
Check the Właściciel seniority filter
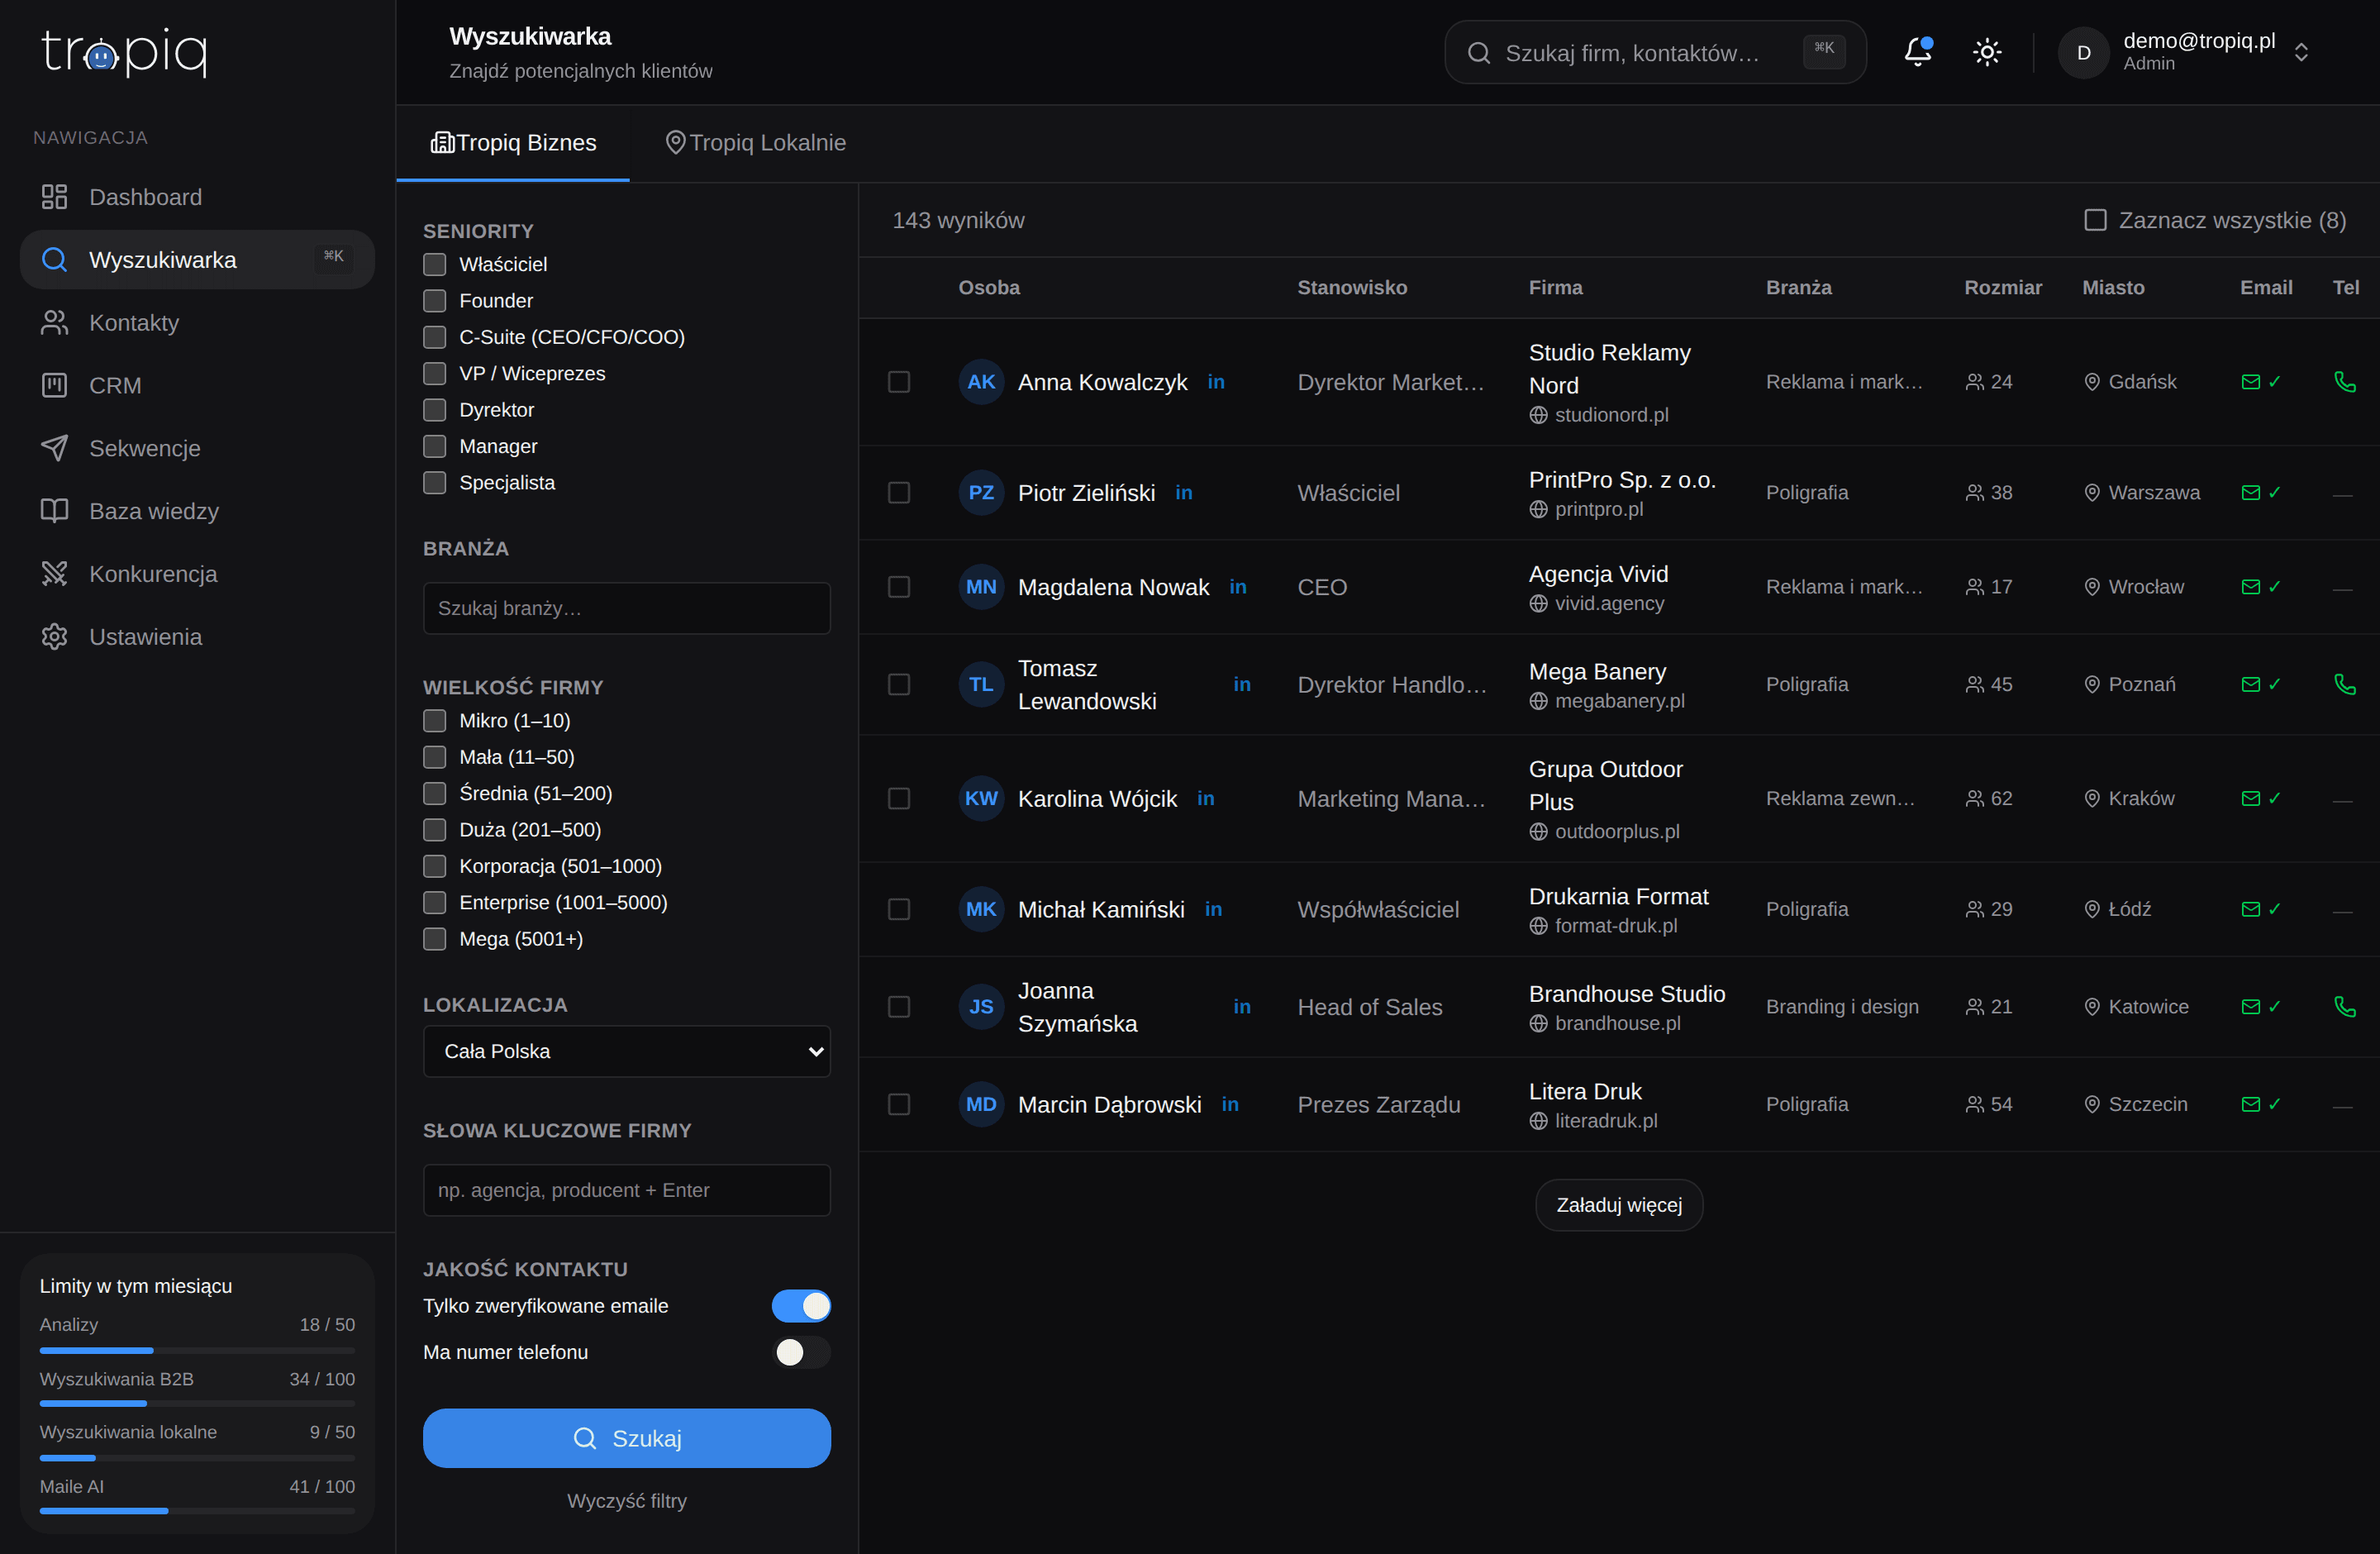[434, 265]
